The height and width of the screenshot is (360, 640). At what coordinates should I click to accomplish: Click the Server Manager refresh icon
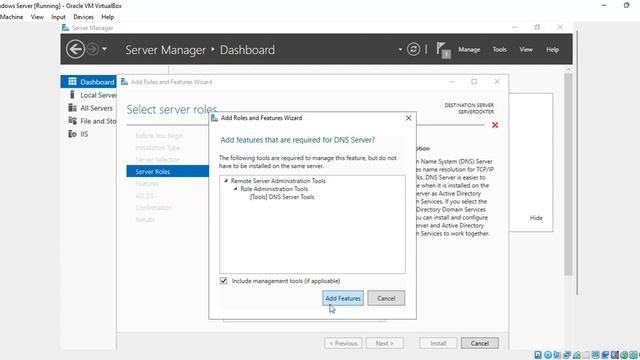click(x=413, y=49)
